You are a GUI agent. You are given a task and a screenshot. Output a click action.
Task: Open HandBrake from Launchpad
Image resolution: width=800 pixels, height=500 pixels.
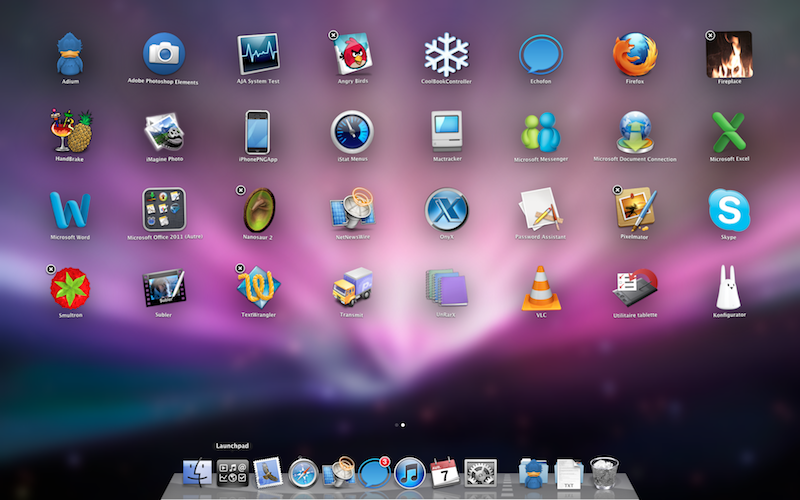tap(70, 131)
